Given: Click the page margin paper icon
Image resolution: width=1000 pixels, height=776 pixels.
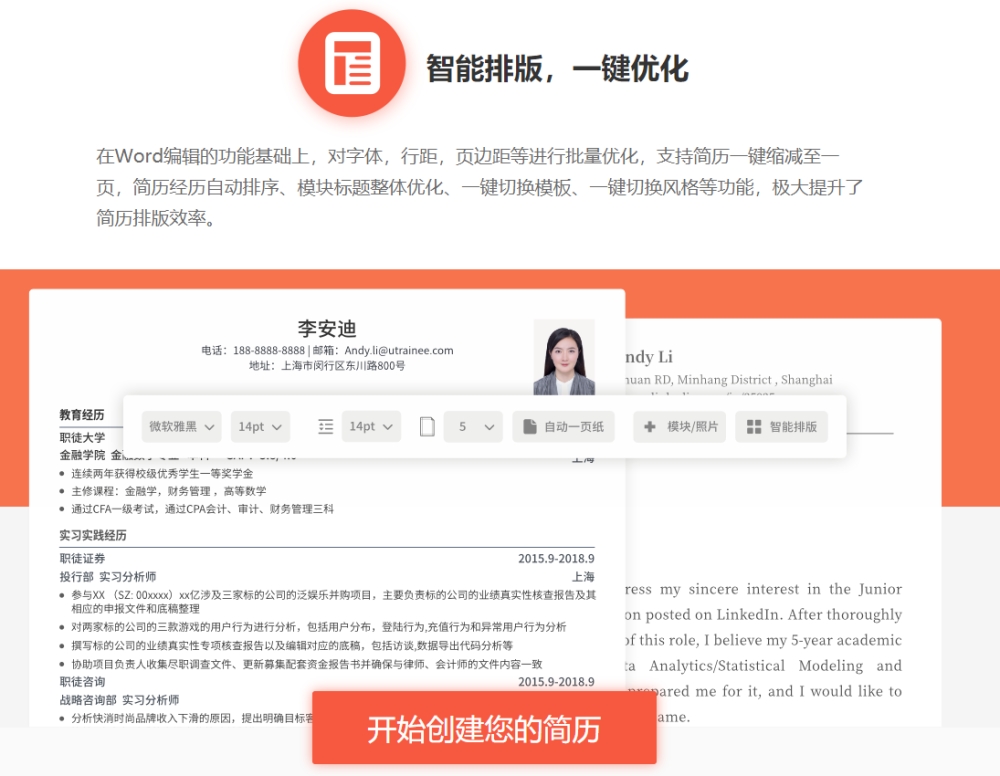Looking at the screenshot, I should click(x=427, y=427).
